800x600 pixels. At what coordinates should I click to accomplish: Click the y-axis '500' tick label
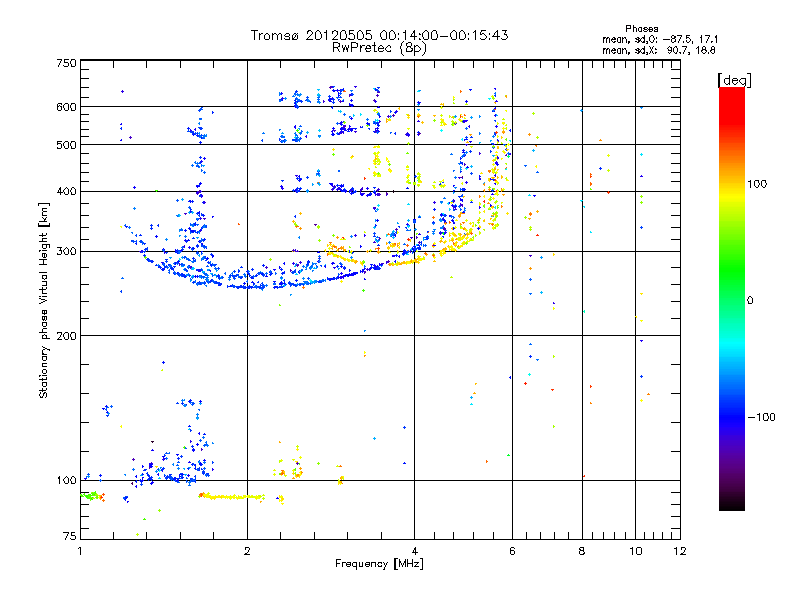(66, 145)
